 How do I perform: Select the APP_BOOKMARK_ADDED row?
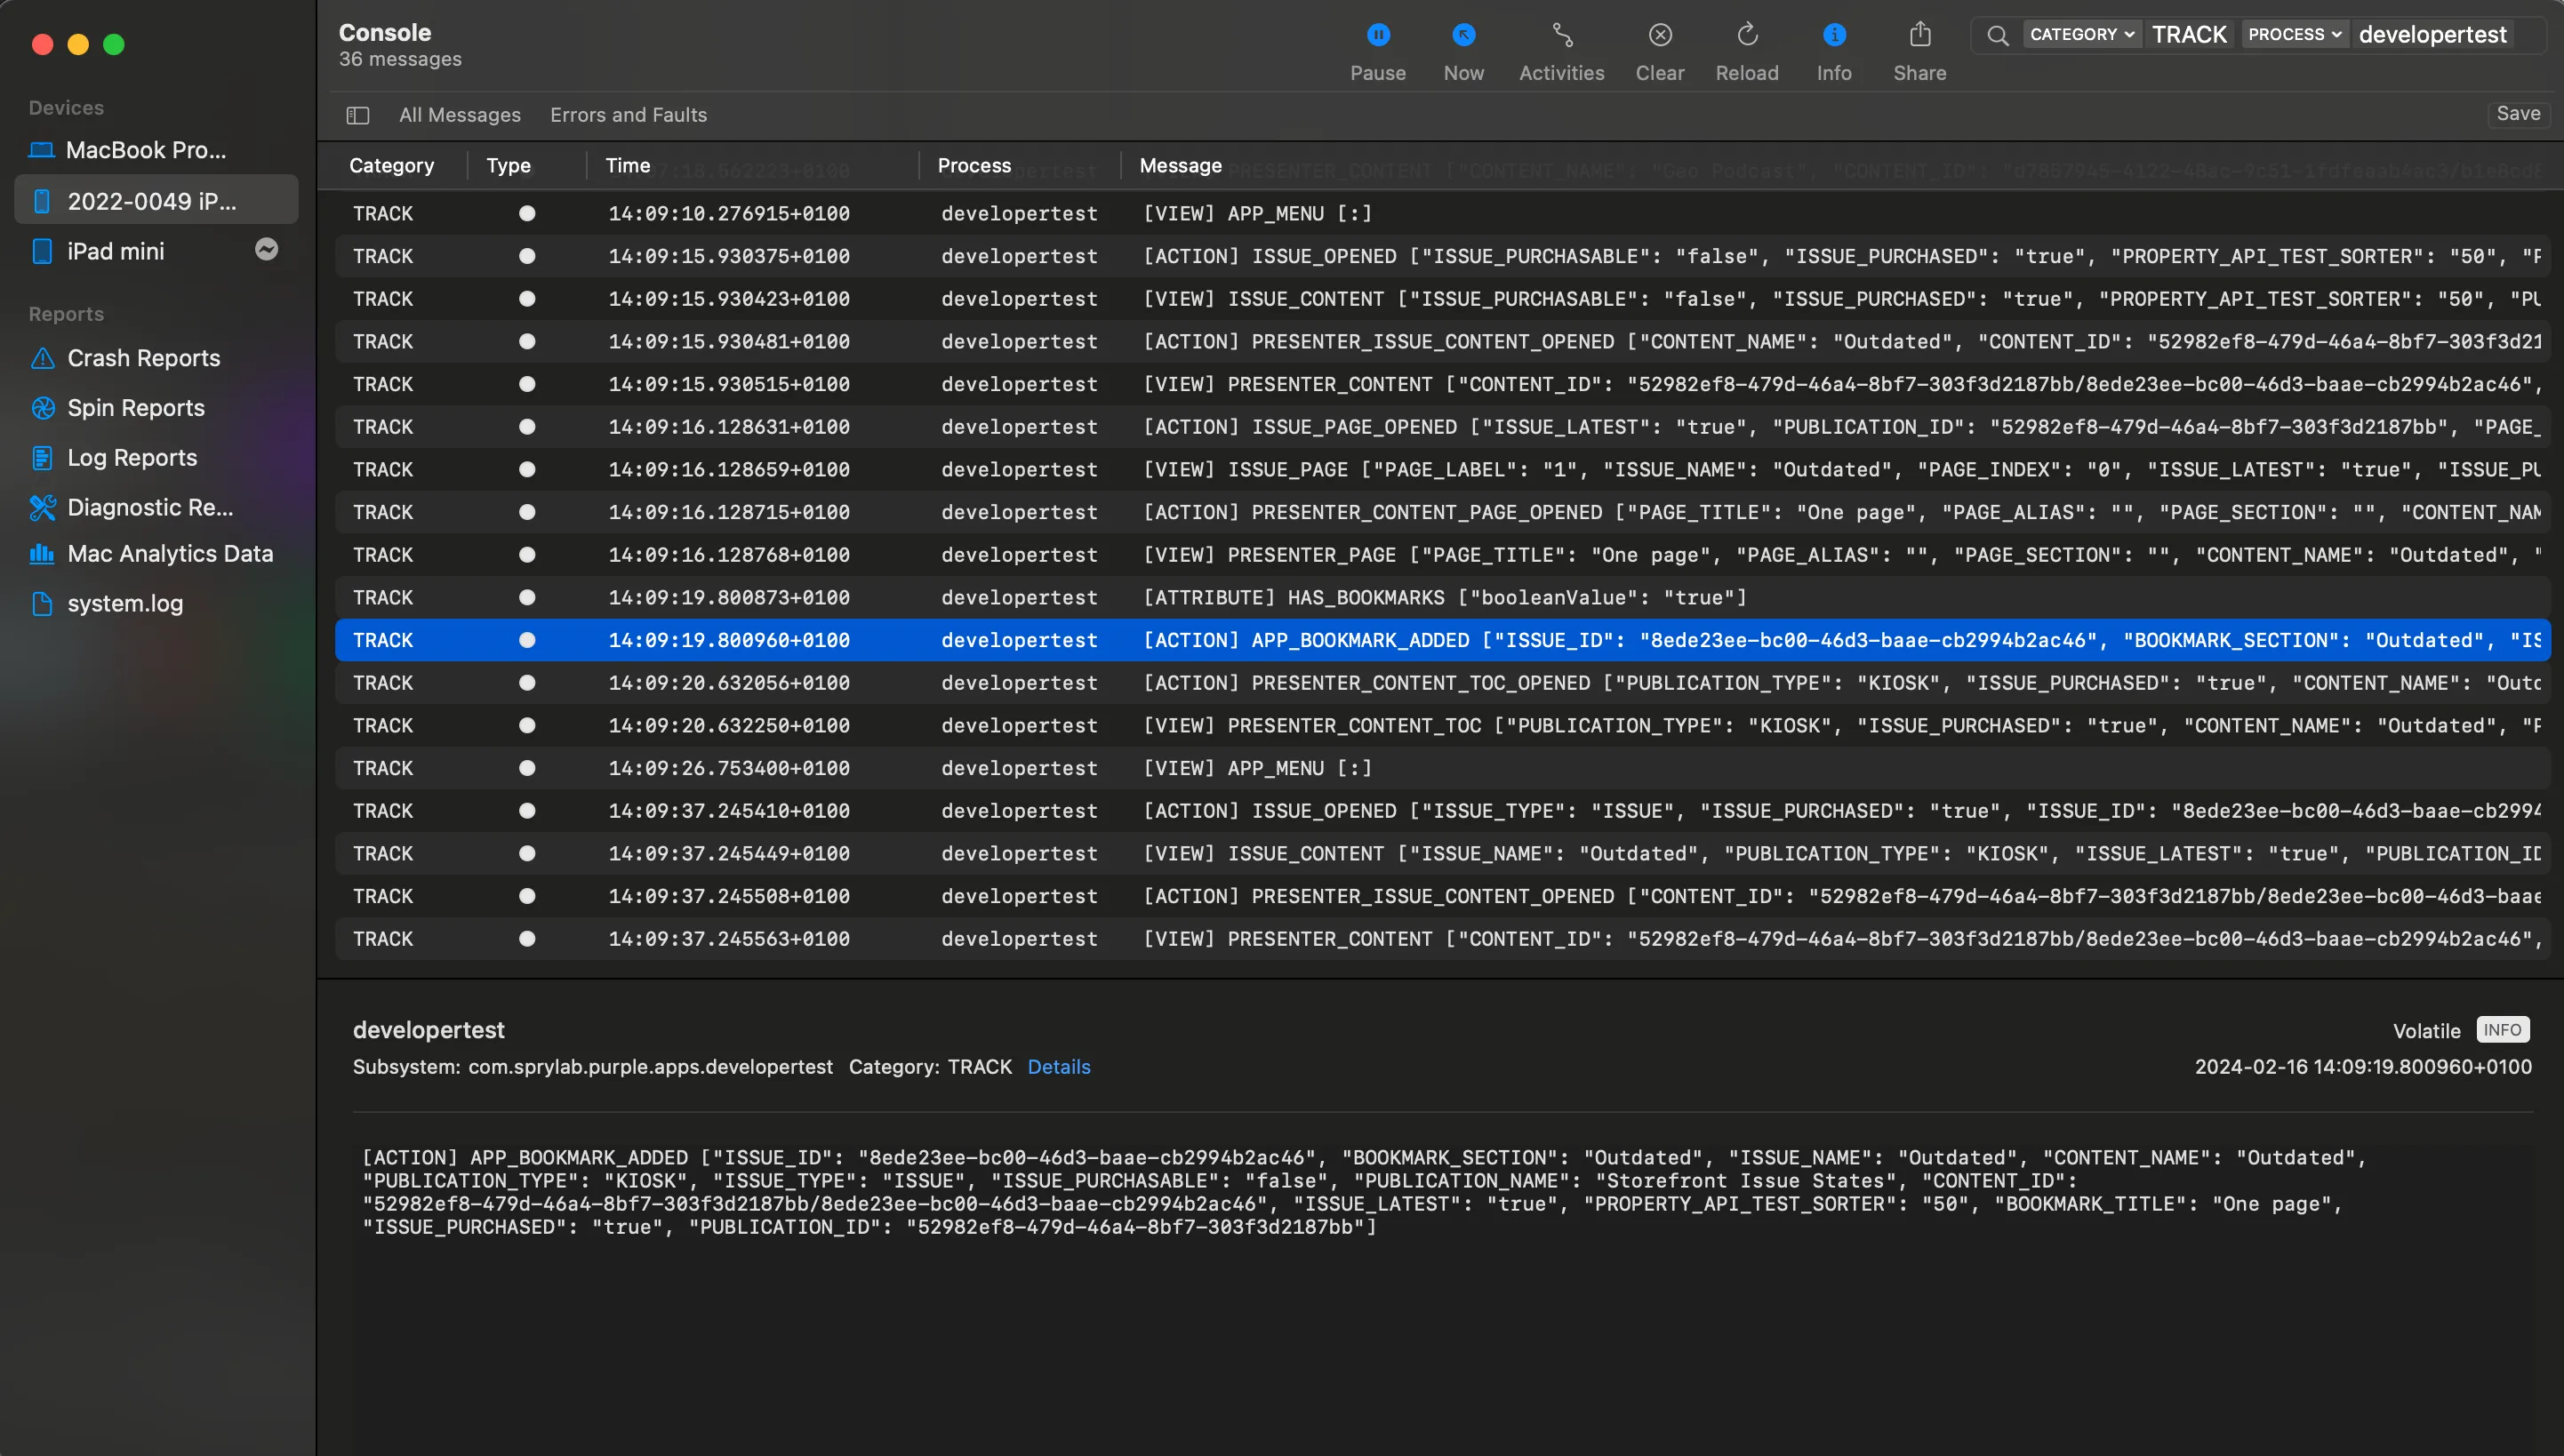coord(1442,640)
